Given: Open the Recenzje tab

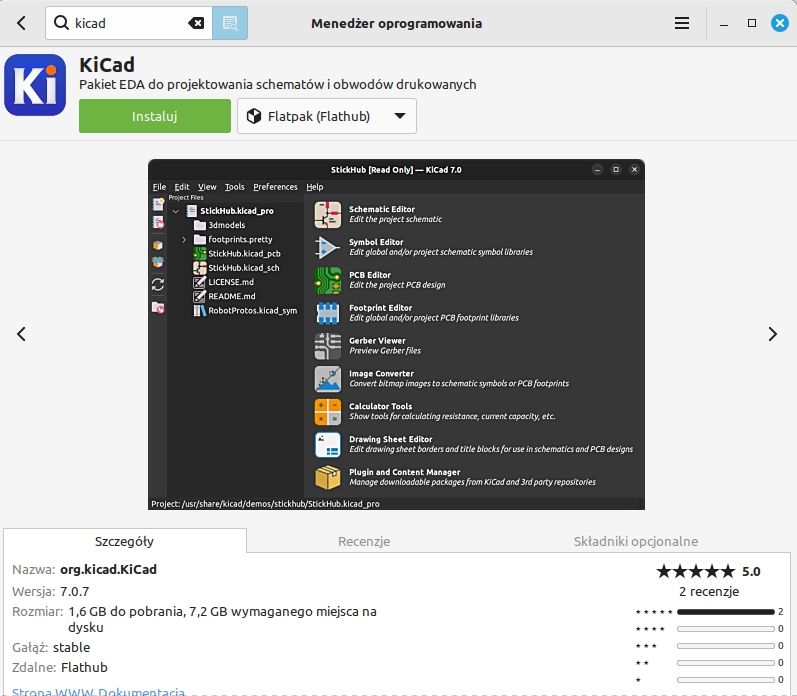Looking at the screenshot, I should tap(364, 541).
